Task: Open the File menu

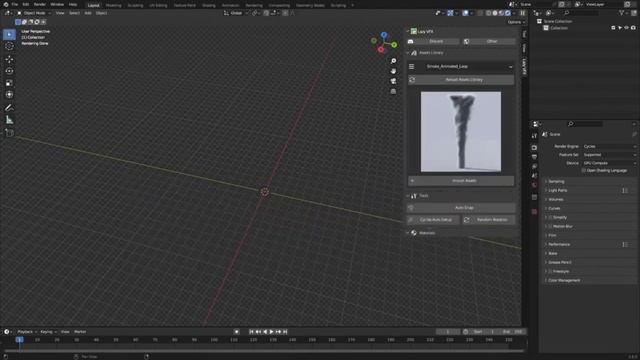Action: [15, 4]
